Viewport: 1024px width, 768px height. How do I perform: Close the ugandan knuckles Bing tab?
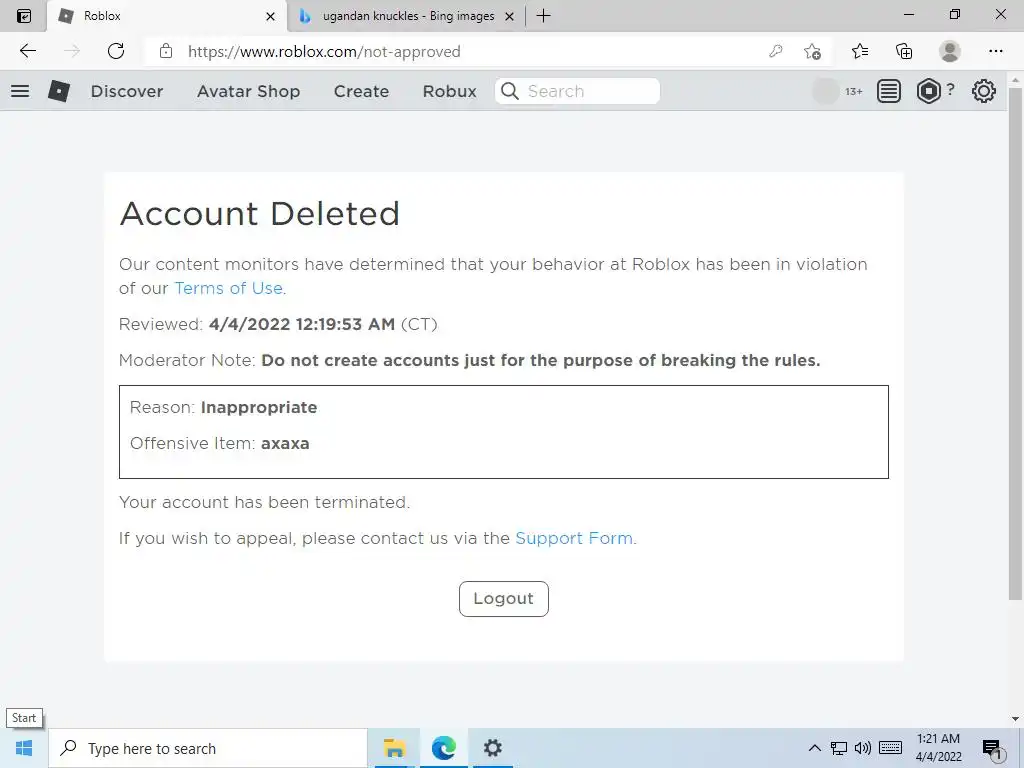click(x=509, y=16)
